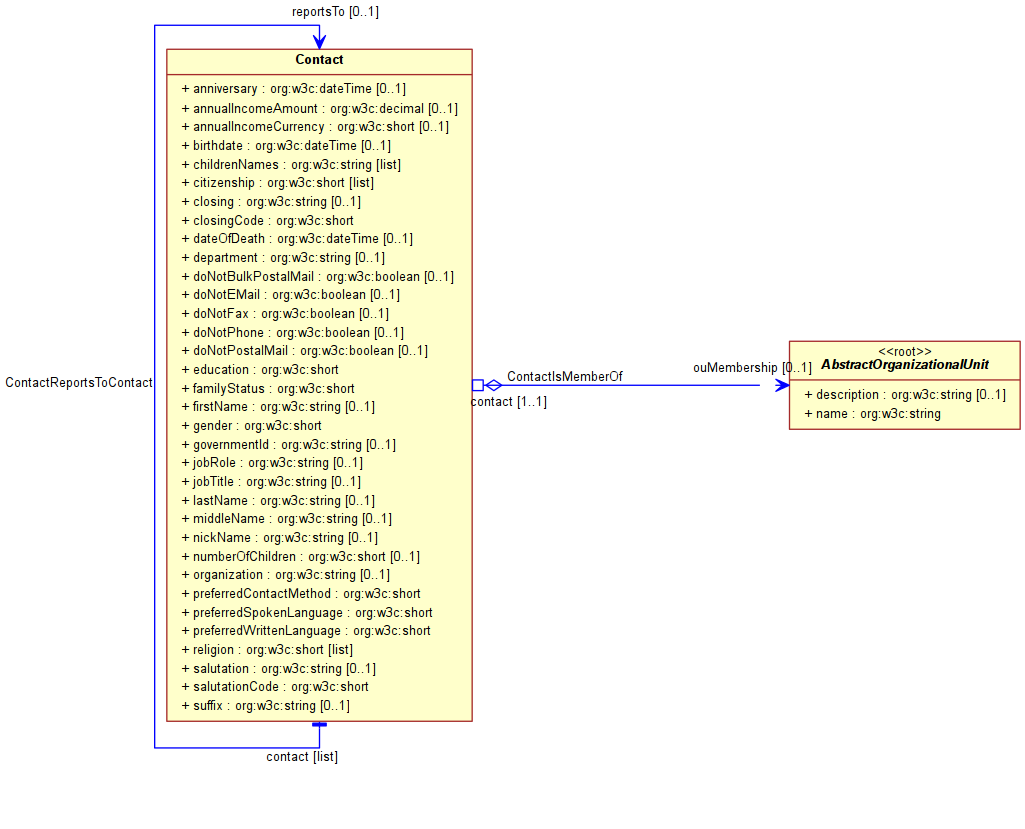Screen dimensions: 1025x829
Task: Select the AbstractOrganizationalUnit class title
Action: coord(905,365)
